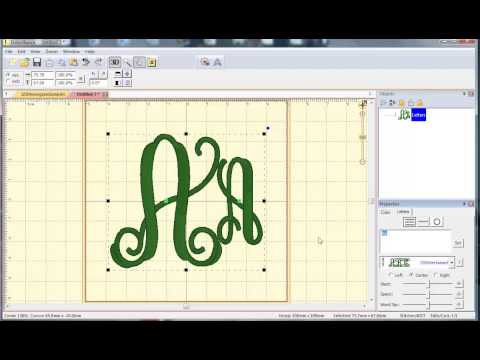Screen dimensions: 480x360
Task: Rotate the selection right
Action: click(x=103, y=74)
